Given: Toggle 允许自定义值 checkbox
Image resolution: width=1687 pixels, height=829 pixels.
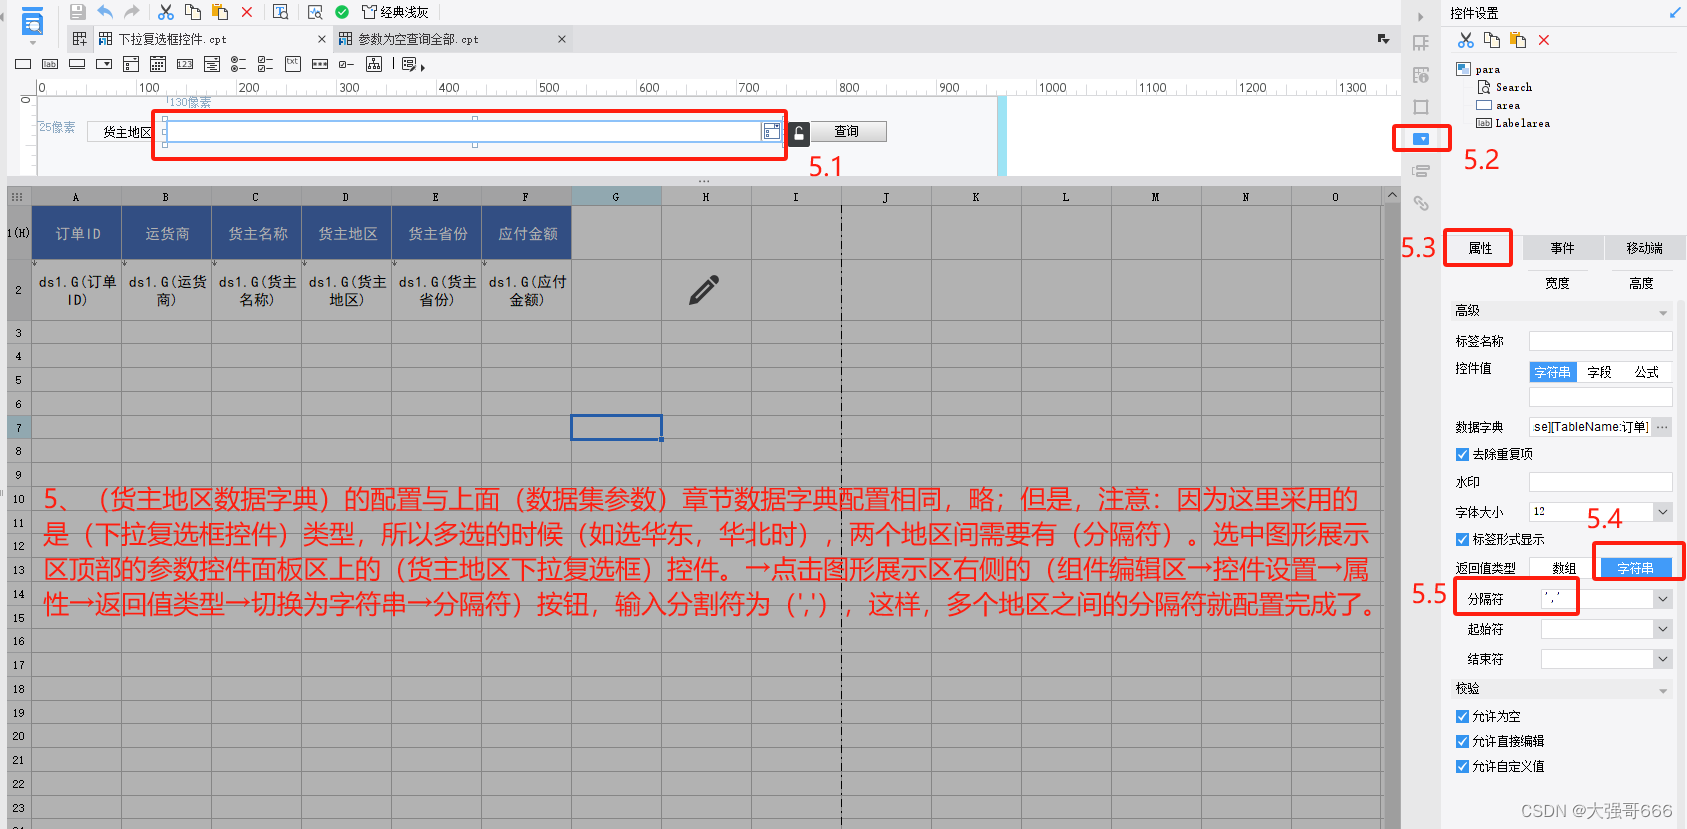Looking at the screenshot, I should (1462, 766).
